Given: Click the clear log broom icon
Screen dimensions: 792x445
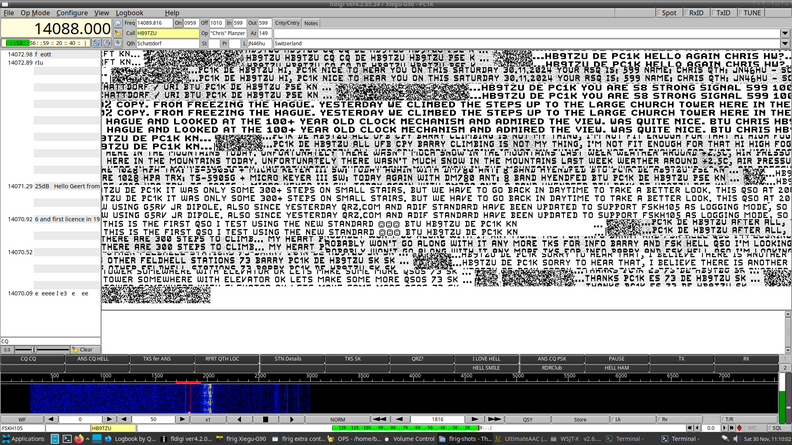Looking at the screenshot, I should pos(118,33).
